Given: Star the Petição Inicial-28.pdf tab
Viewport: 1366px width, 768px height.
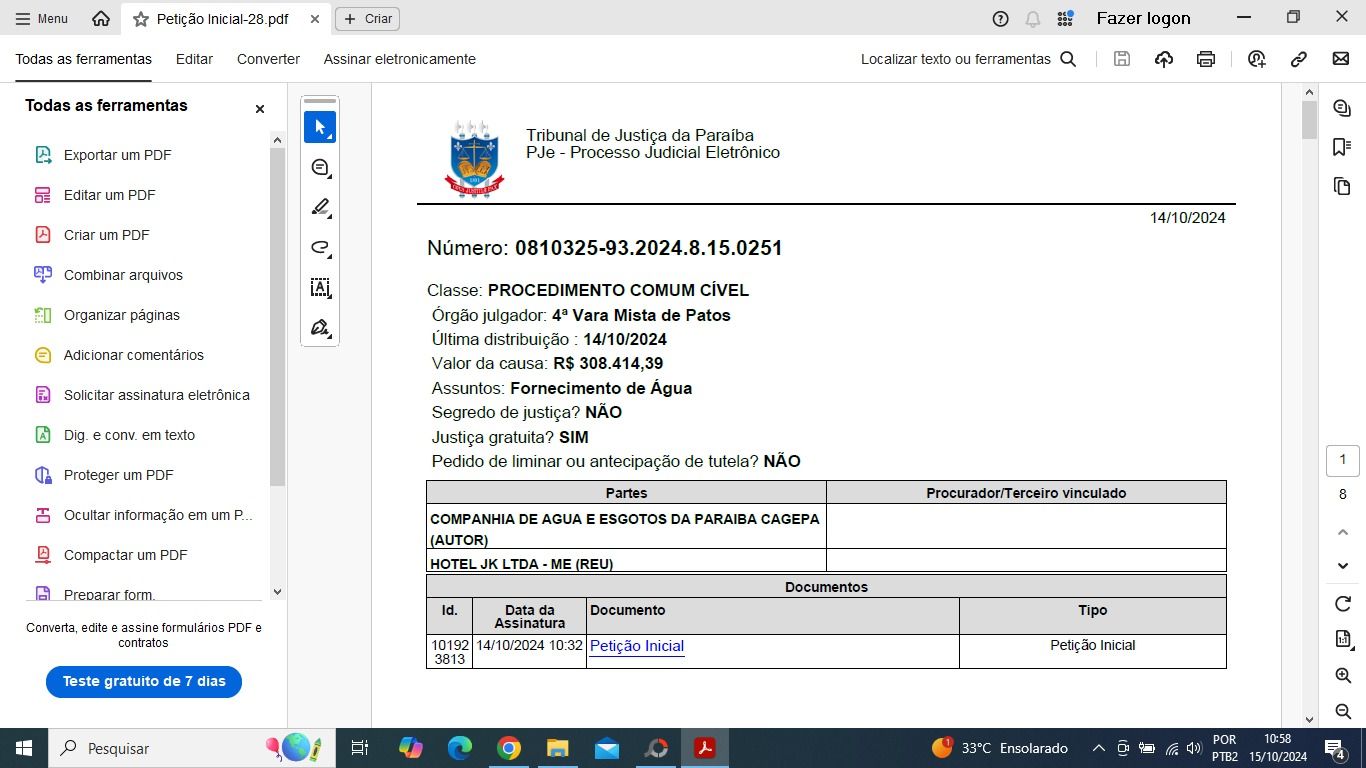Looking at the screenshot, I should (141, 19).
